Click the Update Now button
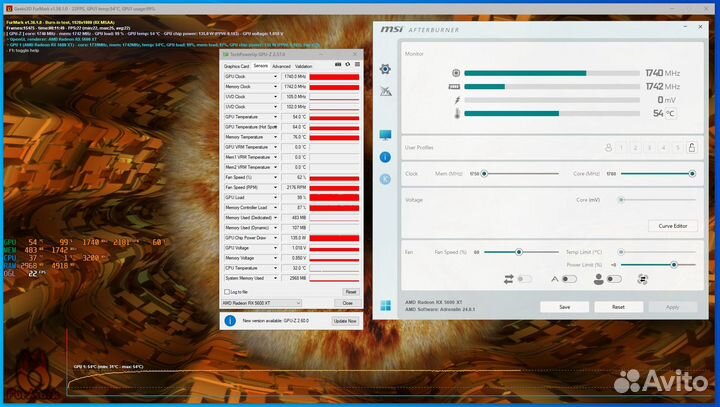This screenshot has width=720, height=407. pyautogui.click(x=343, y=321)
